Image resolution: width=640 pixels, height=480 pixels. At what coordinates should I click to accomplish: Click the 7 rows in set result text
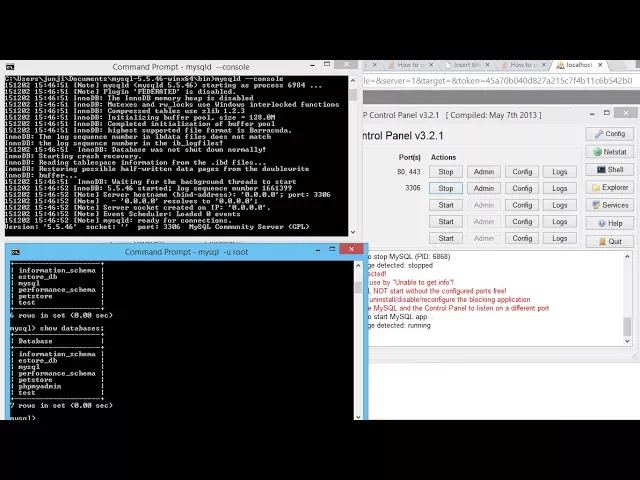[61, 405]
